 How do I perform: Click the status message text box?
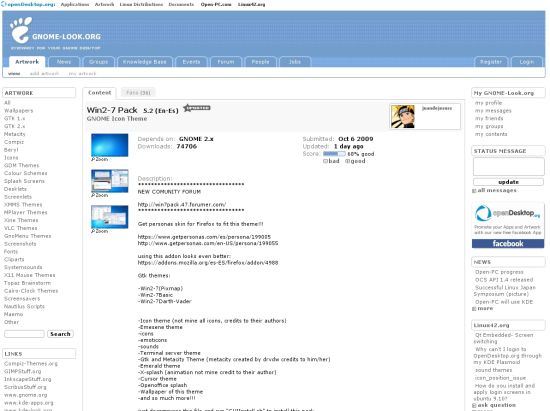[x=509, y=166]
